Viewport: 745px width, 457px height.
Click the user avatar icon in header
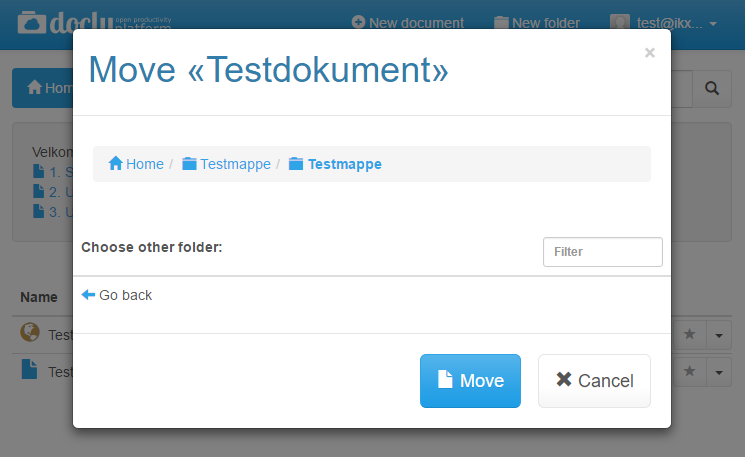(620, 22)
